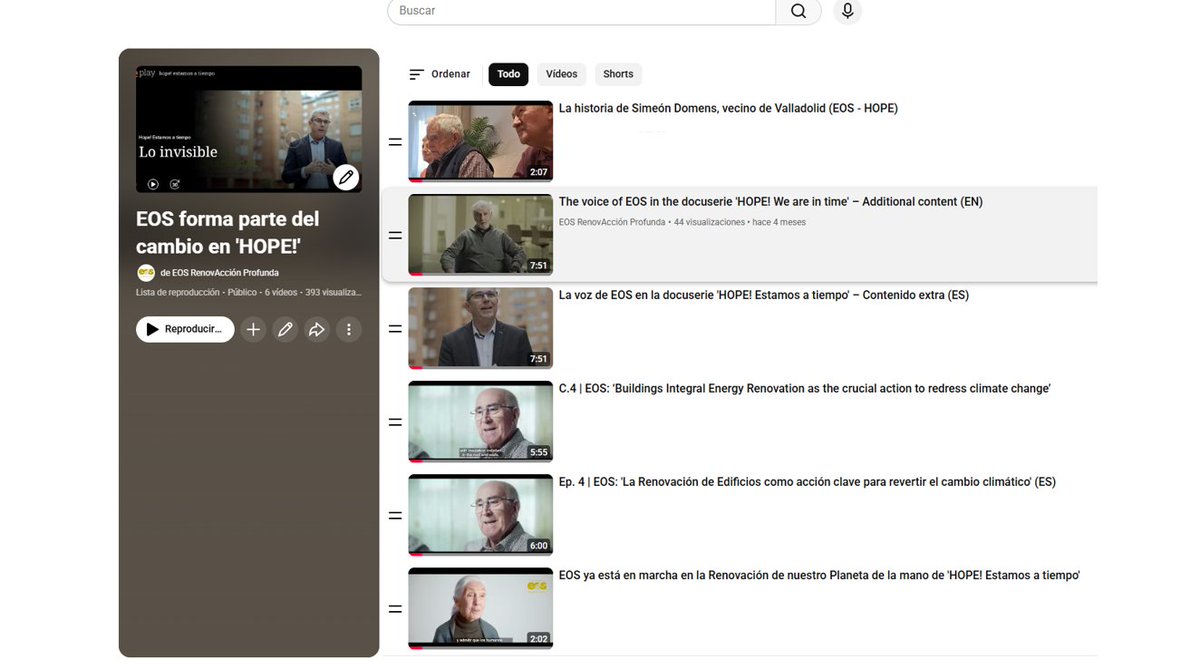Viewport: 1200px width, 669px height.
Task: Open title 'La historia de Simeón Domens'
Action: tap(728, 108)
